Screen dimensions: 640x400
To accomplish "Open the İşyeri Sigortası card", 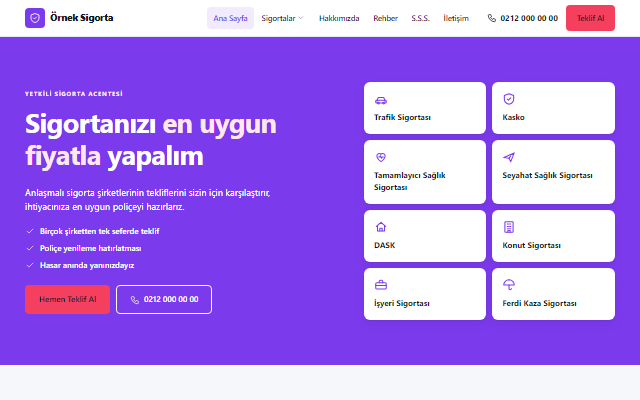I will click(424, 294).
